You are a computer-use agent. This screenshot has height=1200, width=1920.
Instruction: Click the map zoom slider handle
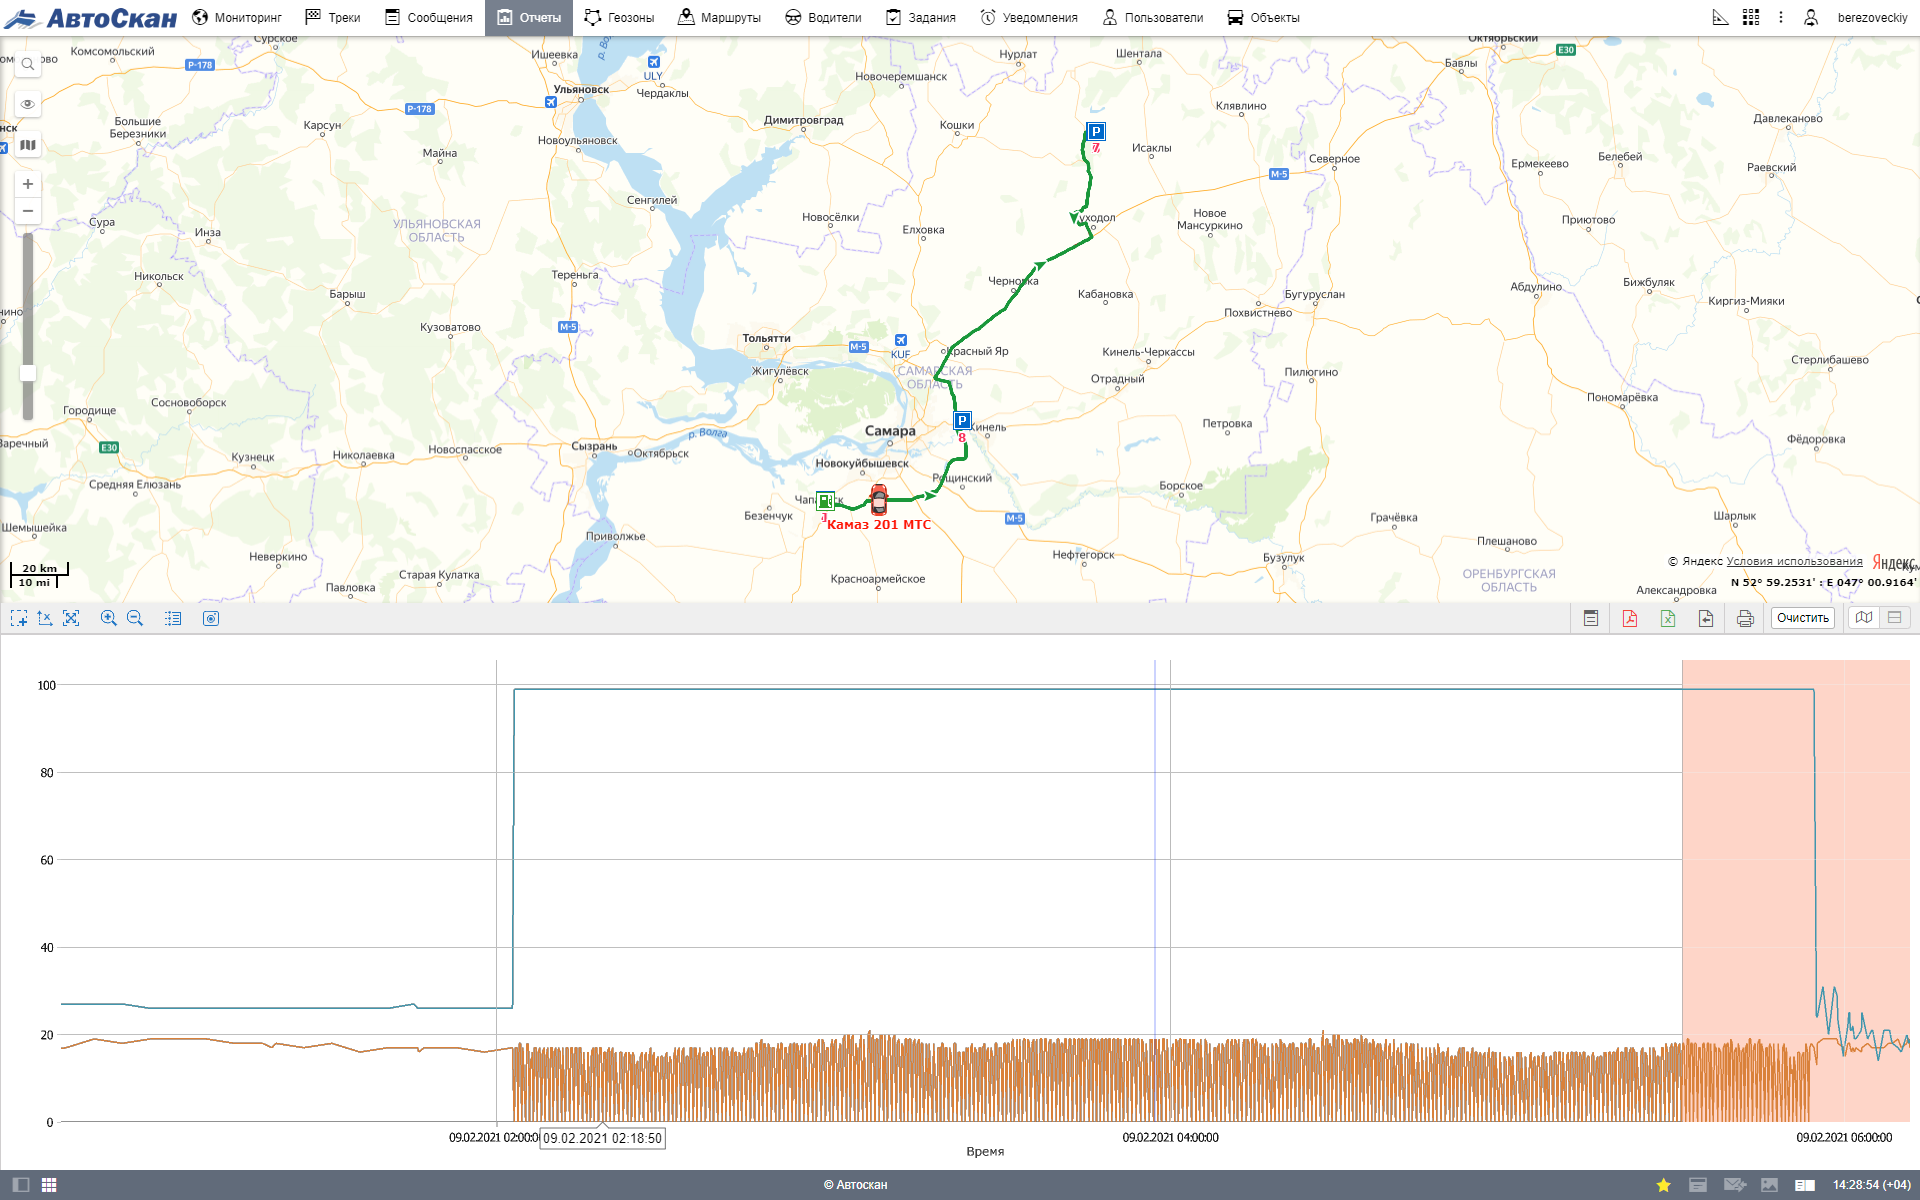(28, 373)
